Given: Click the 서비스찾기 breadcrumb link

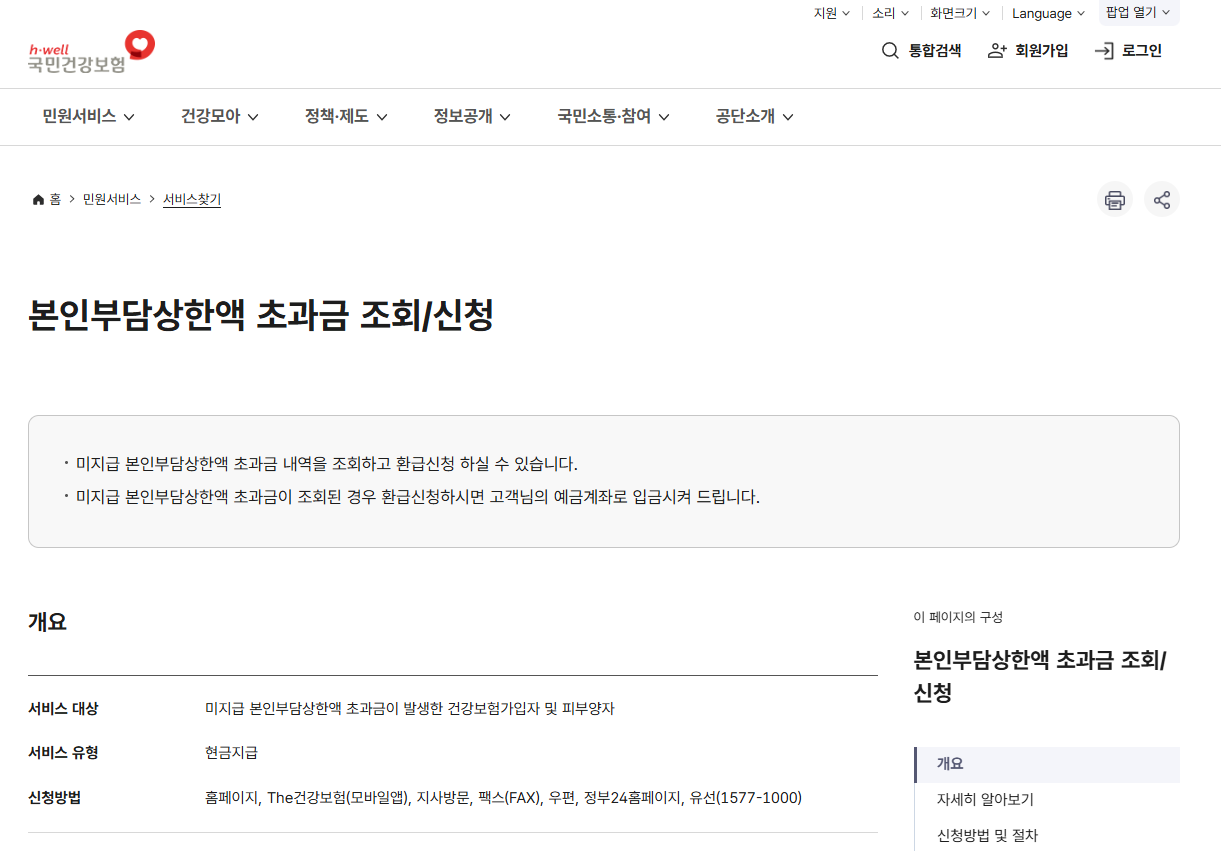Looking at the screenshot, I should 191,199.
